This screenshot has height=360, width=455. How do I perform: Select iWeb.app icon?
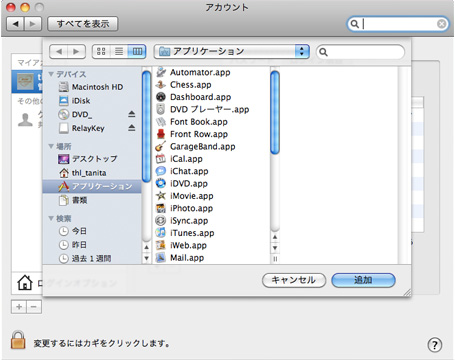point(161,245)
